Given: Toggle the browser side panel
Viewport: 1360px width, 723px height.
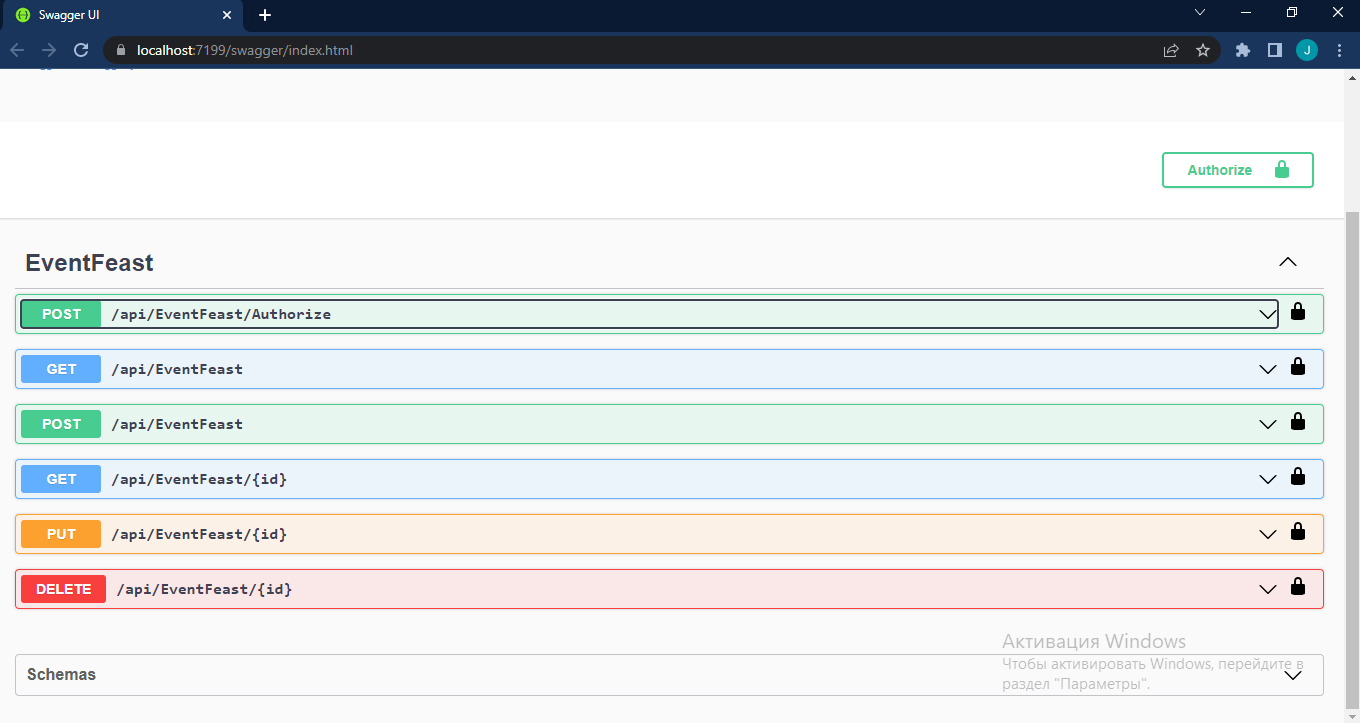Looking at the screenshot, I should pyautogui.click(x=1275, y=50).
